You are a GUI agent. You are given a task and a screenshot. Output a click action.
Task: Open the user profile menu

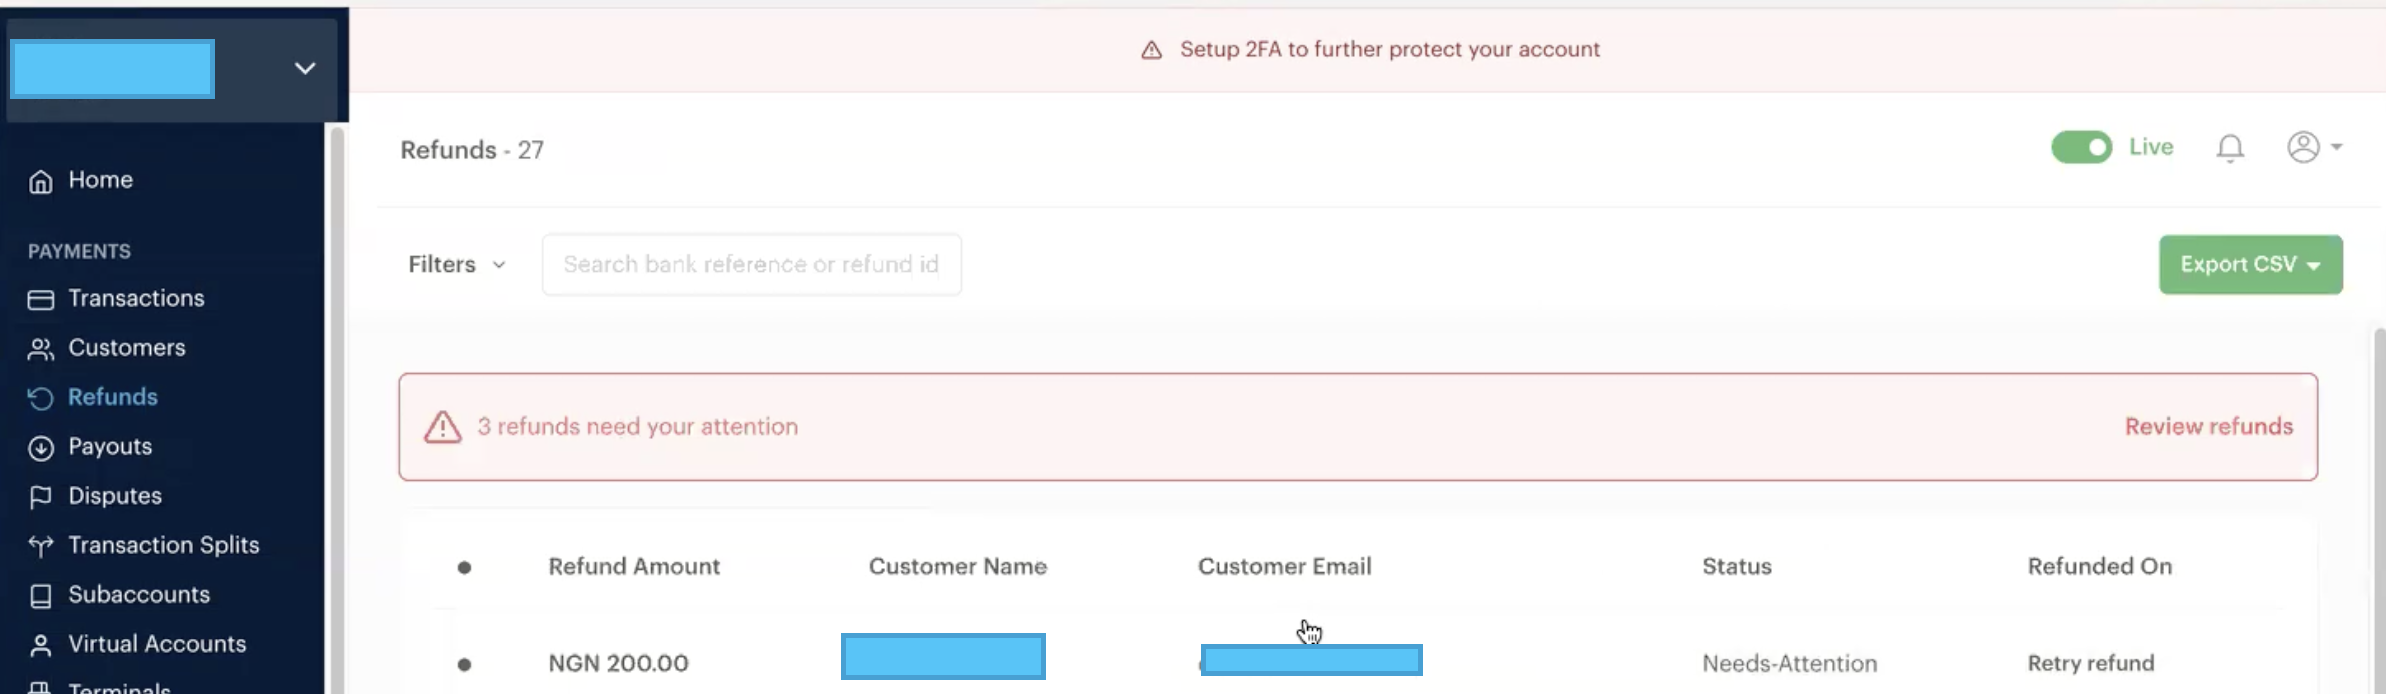(x=2313, y=148)
